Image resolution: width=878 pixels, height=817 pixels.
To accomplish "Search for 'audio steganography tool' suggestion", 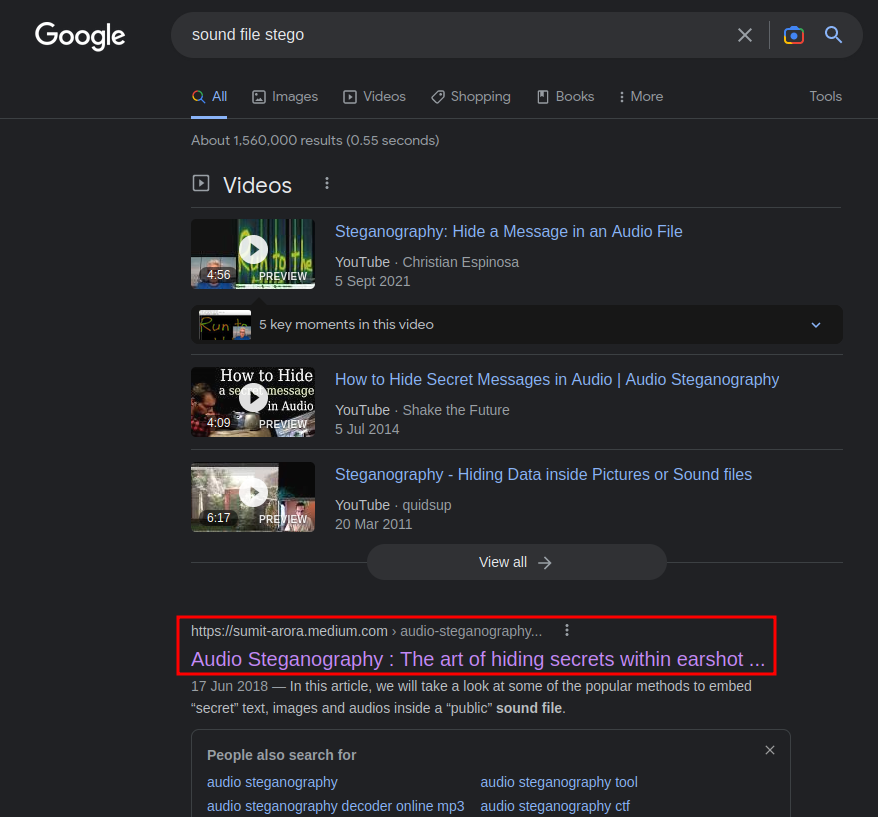I will 559,782.
